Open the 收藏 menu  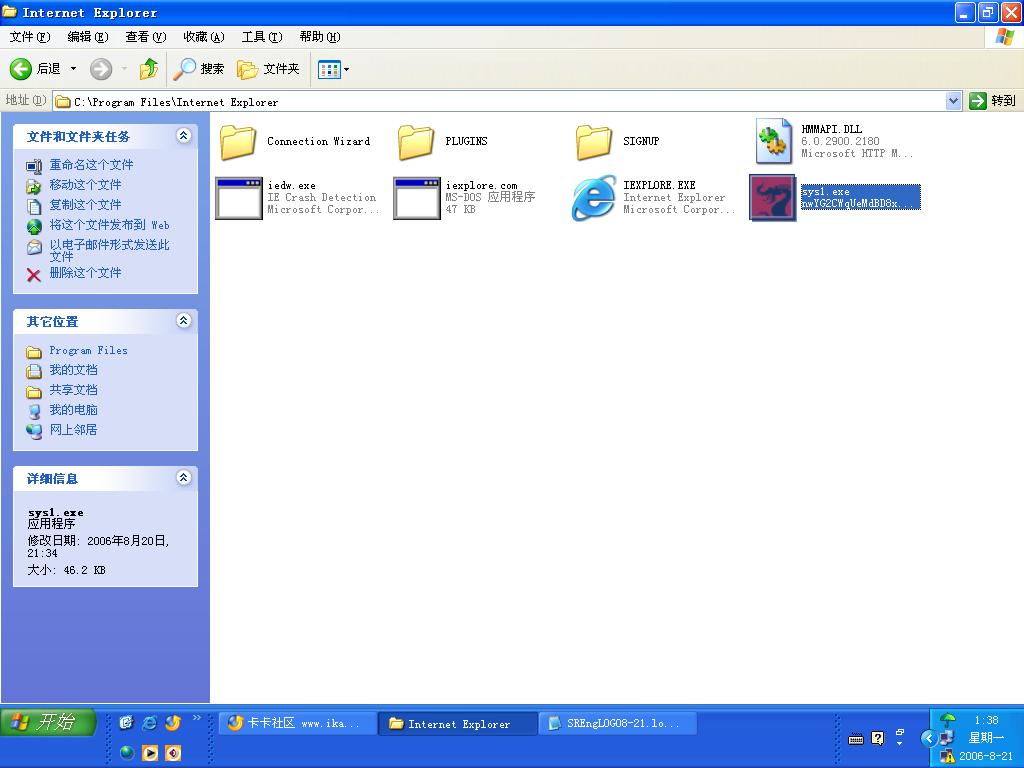point(204,37)
